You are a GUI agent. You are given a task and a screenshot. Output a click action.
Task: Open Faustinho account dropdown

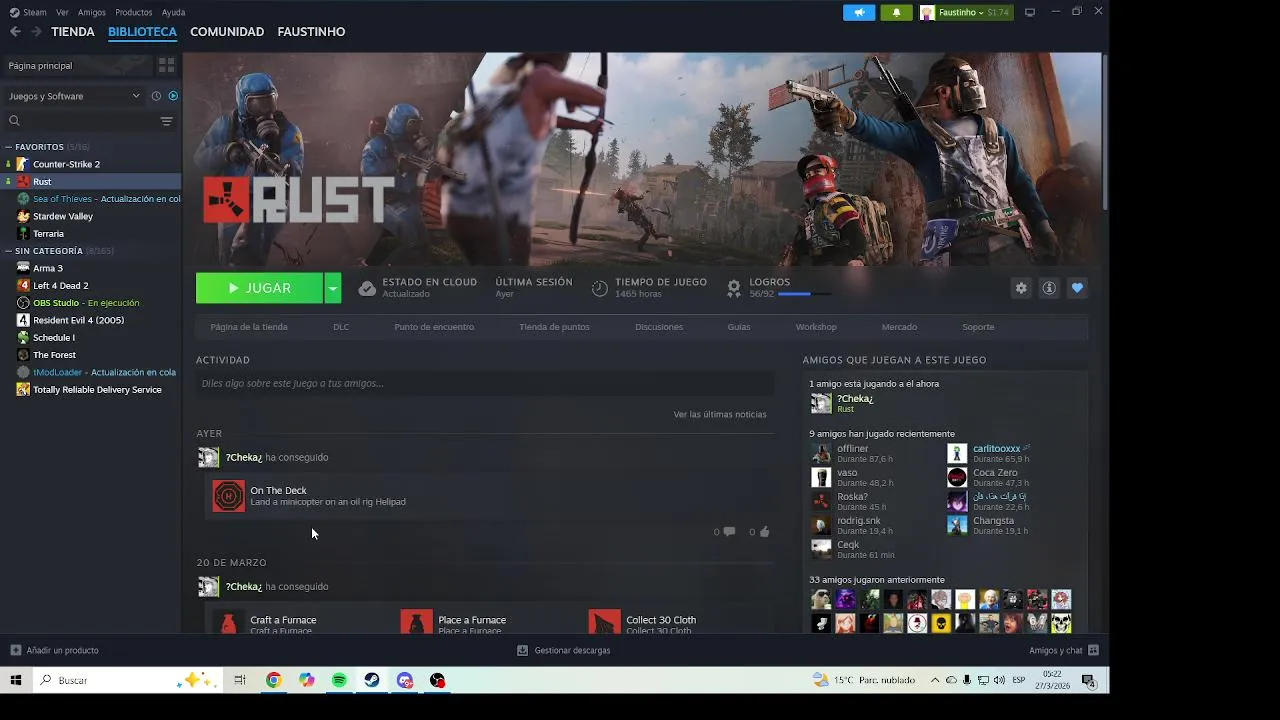[966, 12]
